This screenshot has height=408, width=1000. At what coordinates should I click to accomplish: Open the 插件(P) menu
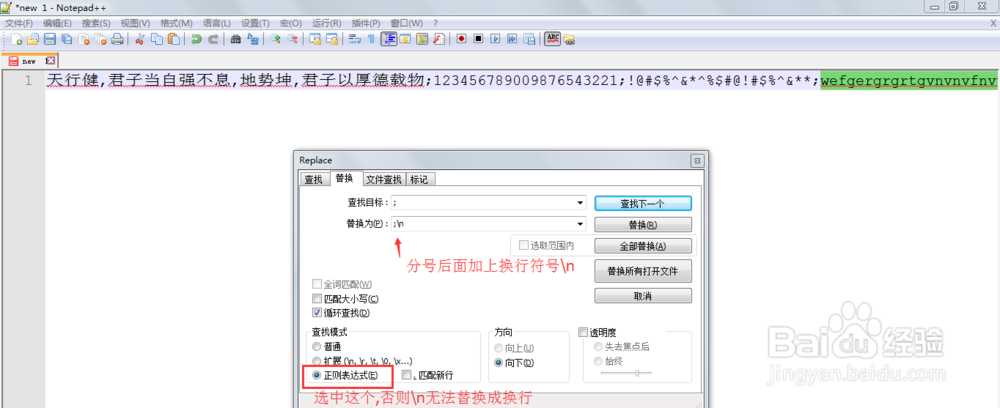point(366,23)
